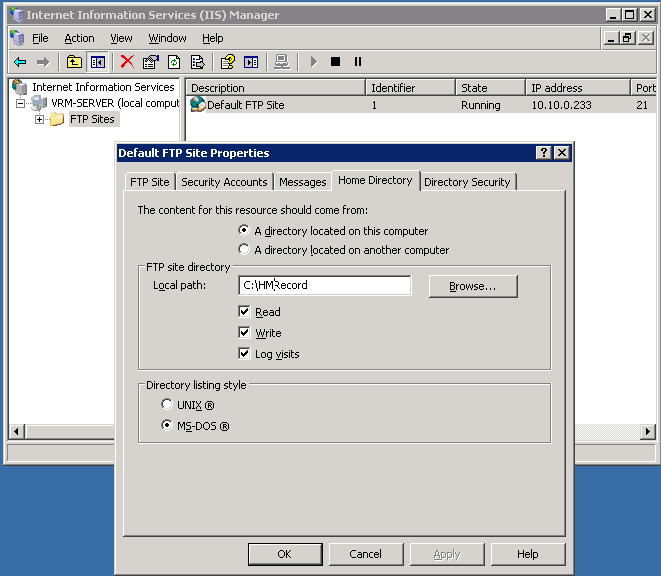Click the Pause item toolbar icon
Screen dimensions: 661x576
pyautogui.click(x=358, y=62)
